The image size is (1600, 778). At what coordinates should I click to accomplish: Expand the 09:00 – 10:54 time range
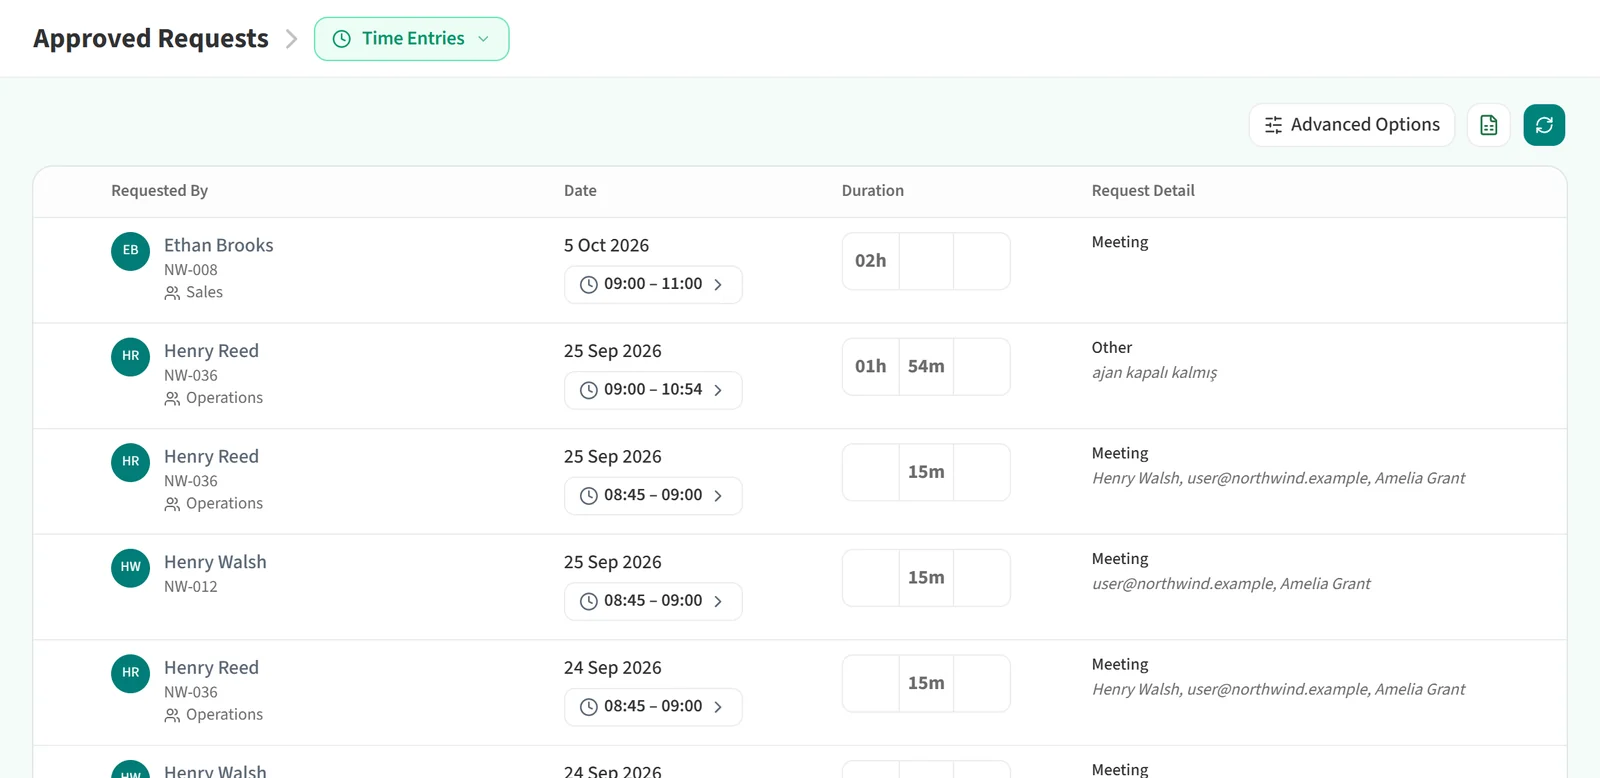click(653, 390)
